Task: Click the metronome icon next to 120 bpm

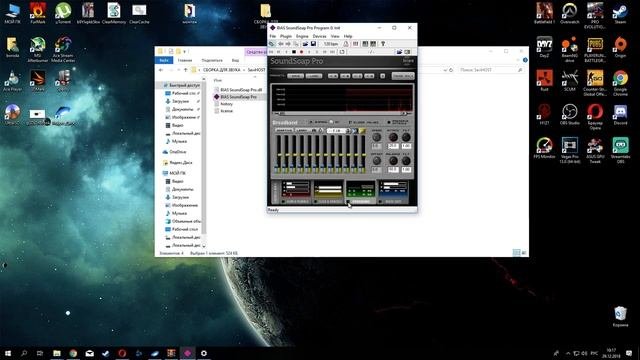Action: (346, 44)
